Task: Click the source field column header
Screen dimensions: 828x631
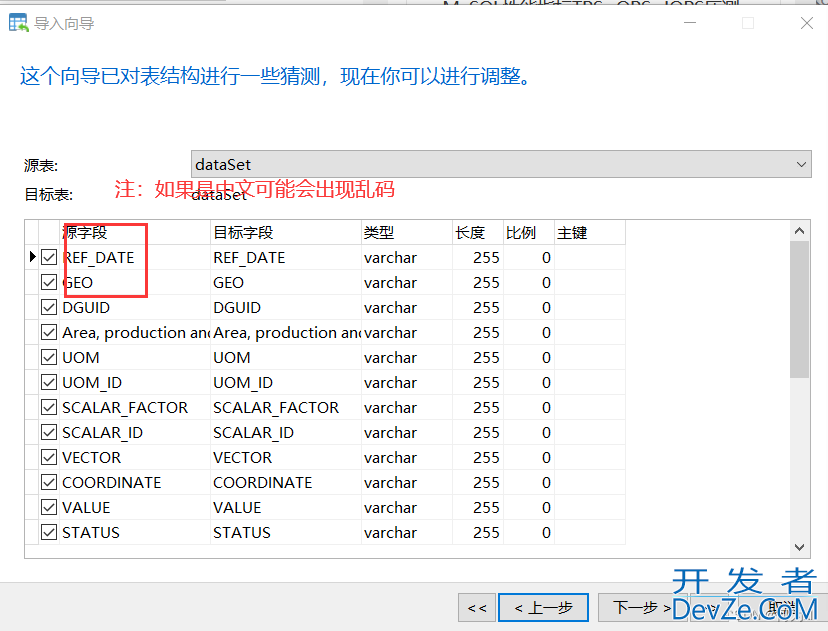Action: point(135,232)
